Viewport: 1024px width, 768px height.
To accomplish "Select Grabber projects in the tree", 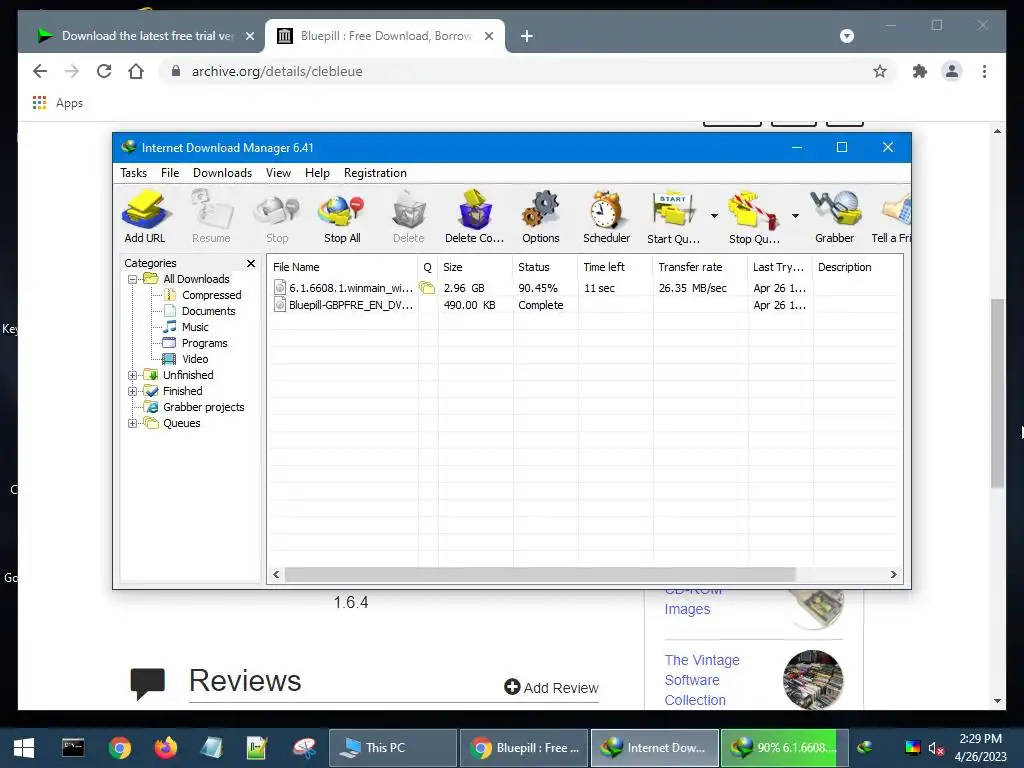I will click(203, 408).
